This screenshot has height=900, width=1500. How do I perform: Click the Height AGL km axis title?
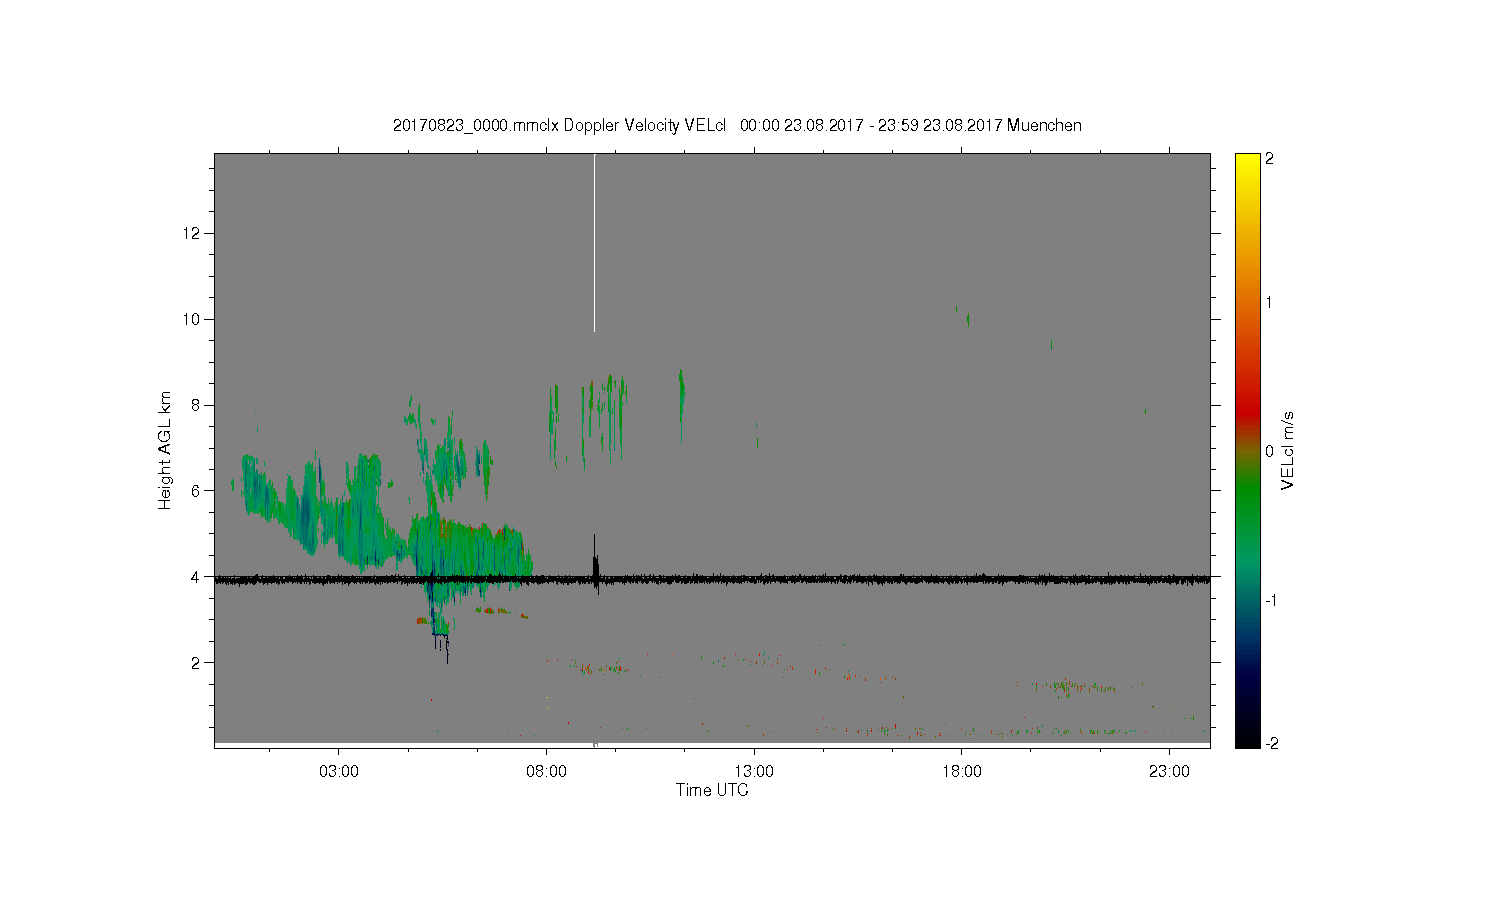click(x=165, y=450)
